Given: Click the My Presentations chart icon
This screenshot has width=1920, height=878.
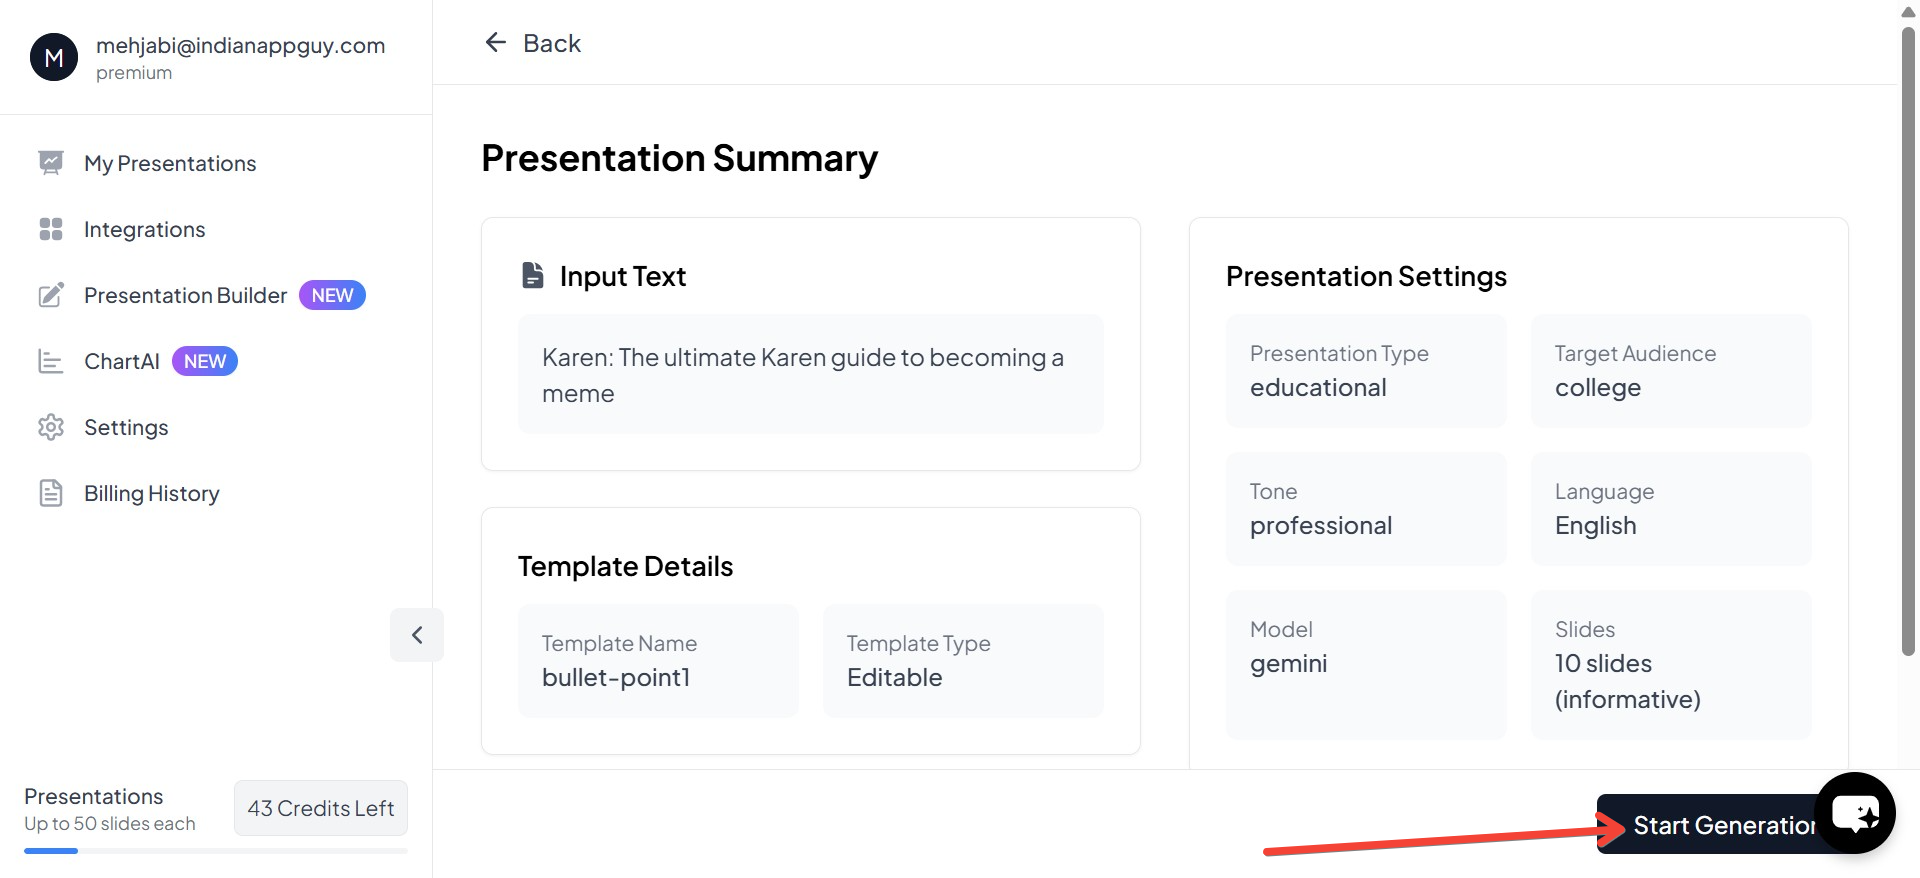Looking at the screenshot, I should pos(51,163).
